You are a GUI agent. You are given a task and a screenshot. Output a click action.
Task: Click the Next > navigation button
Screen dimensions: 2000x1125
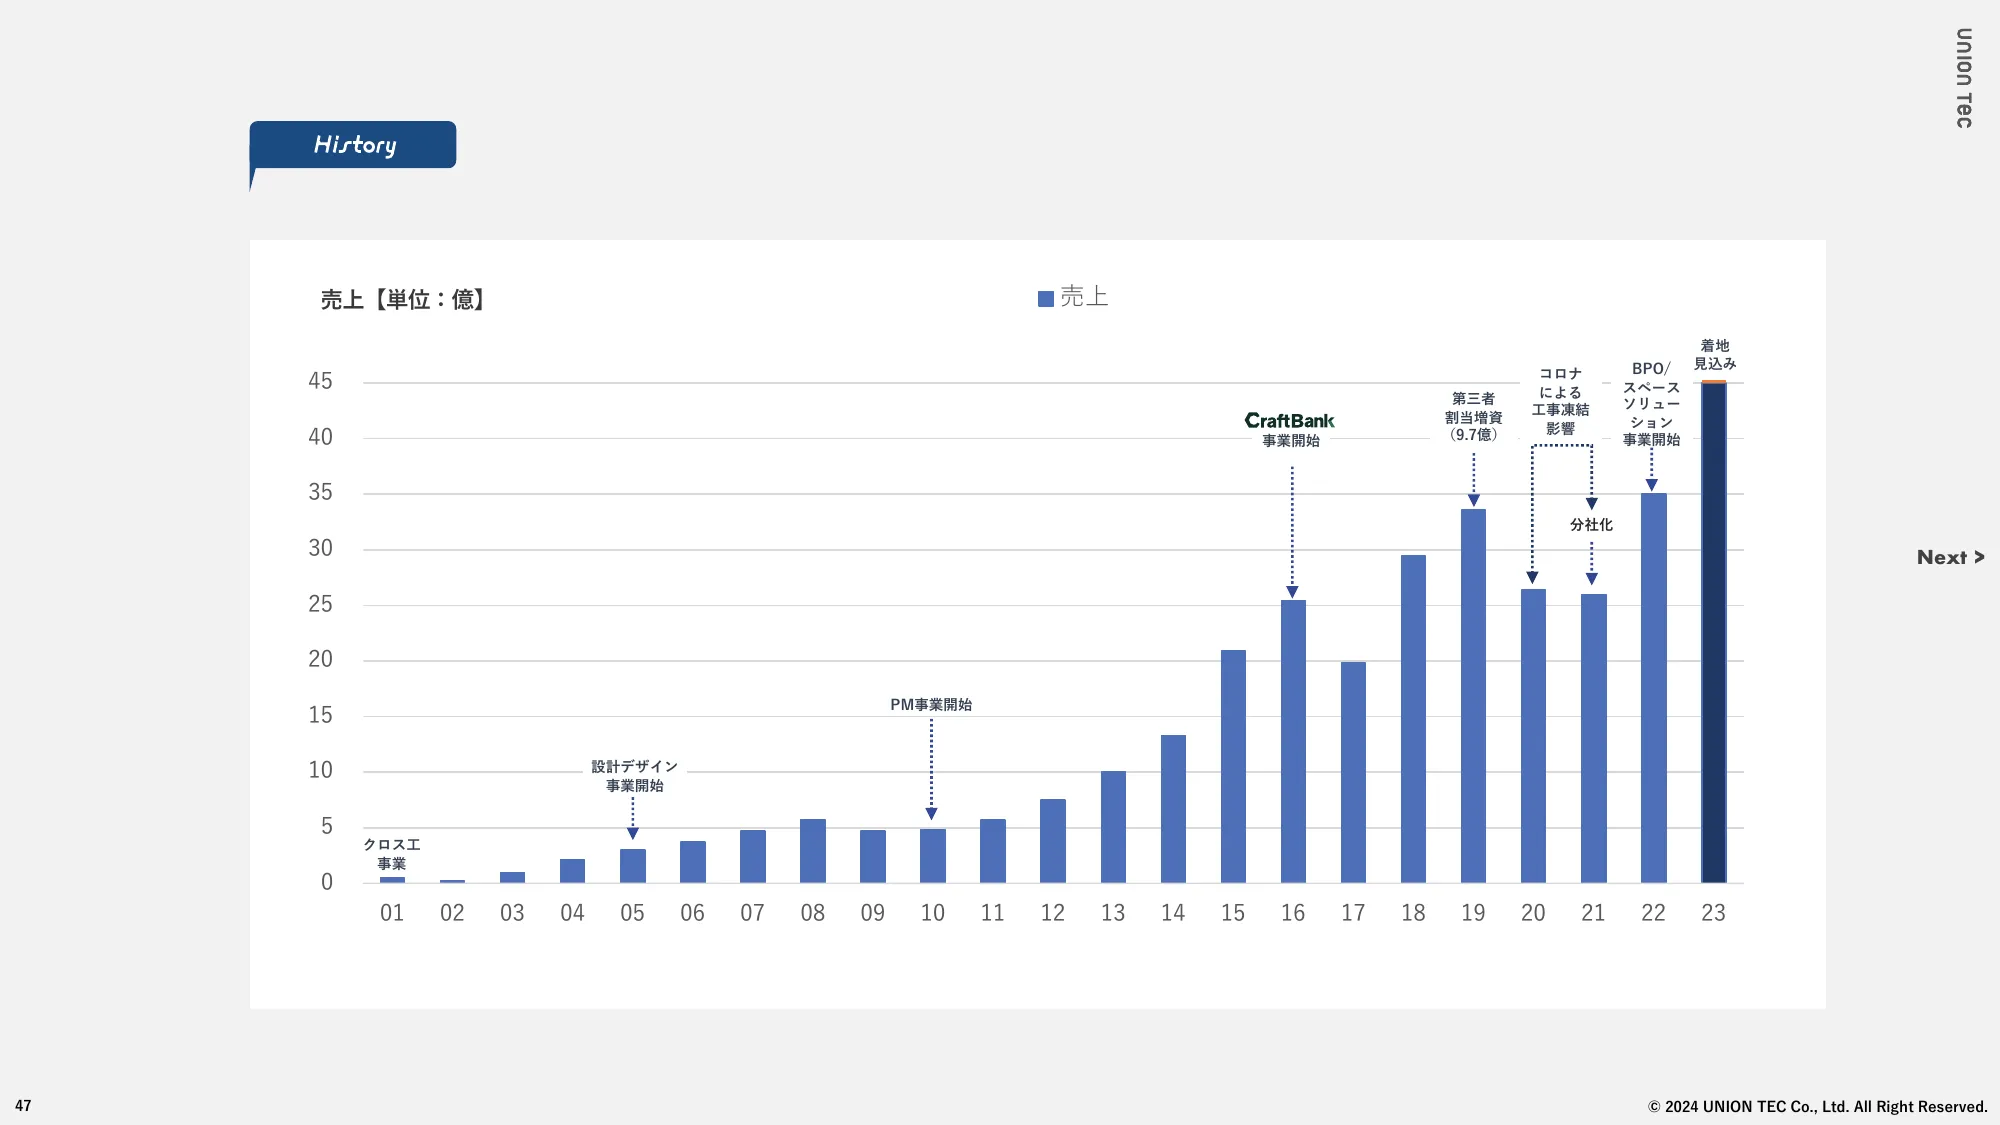click(1949, 556)
